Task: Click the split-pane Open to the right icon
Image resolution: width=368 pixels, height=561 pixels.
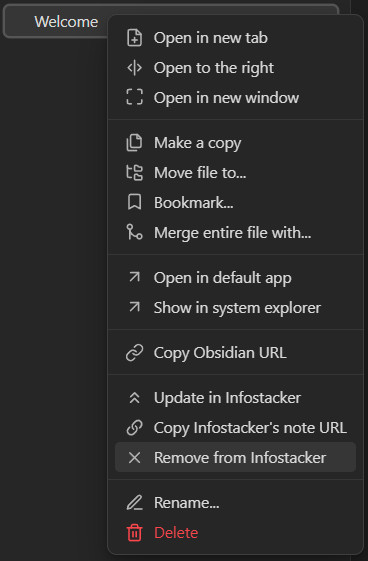Action: point(134,68)
